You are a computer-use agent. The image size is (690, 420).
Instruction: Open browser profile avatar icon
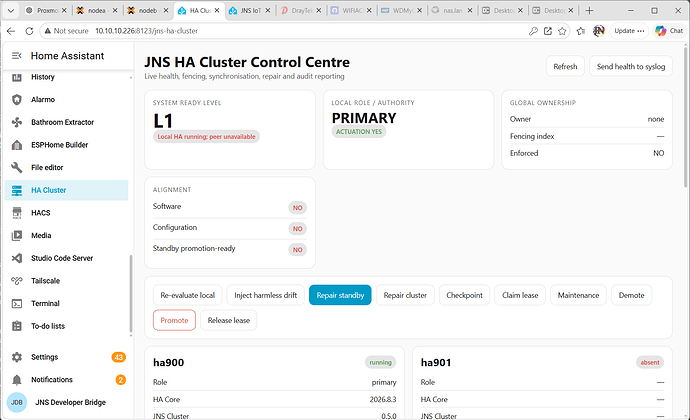(598, 31)
